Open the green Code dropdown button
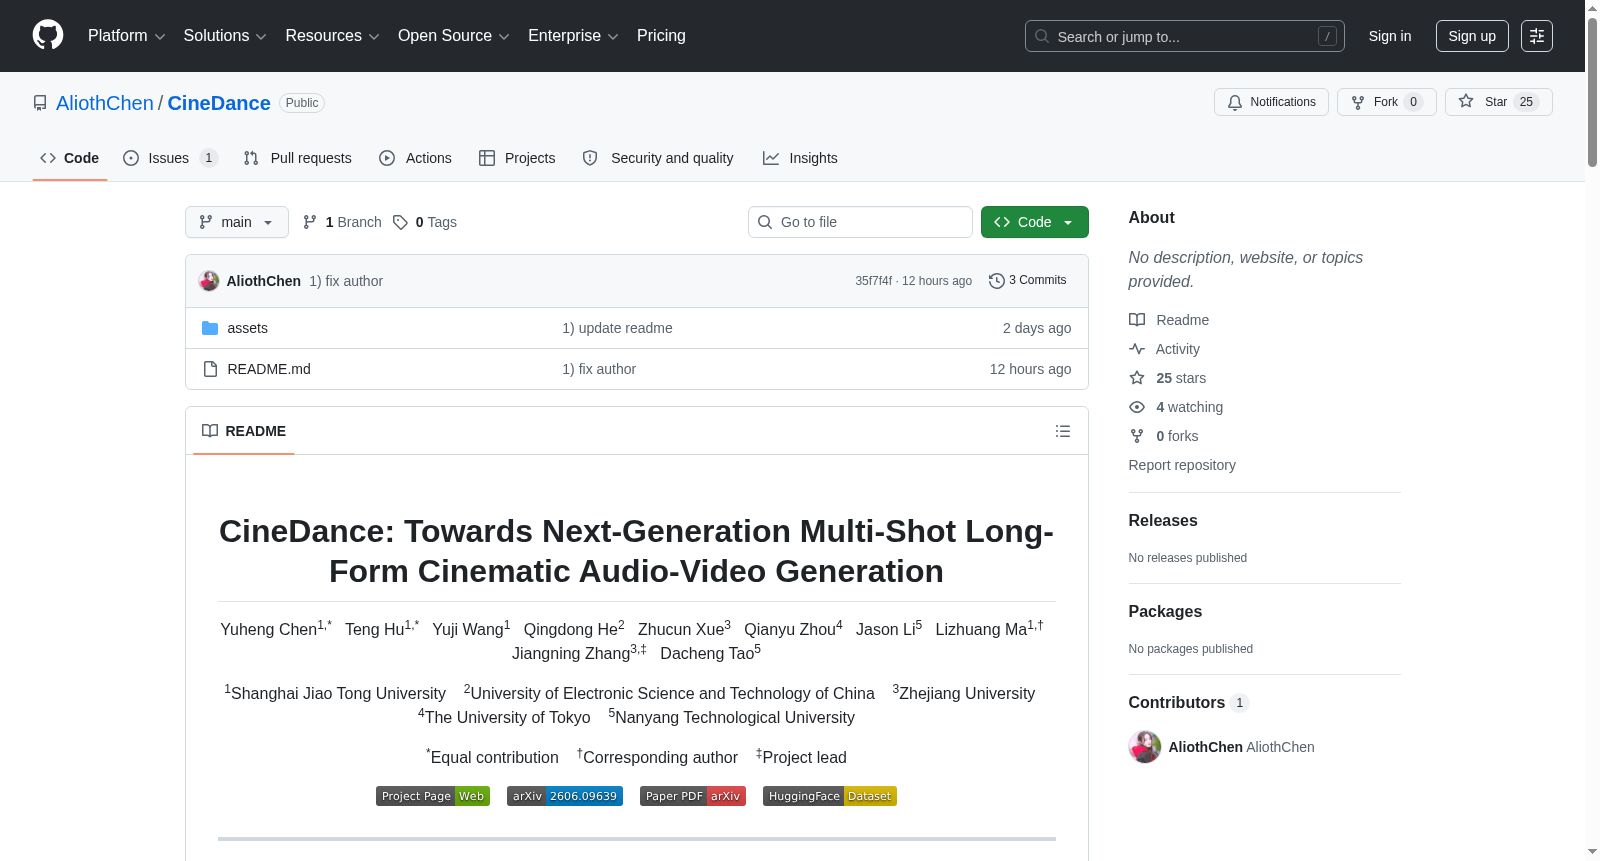Viewport: 1600px width, 861px height. 1035,222
